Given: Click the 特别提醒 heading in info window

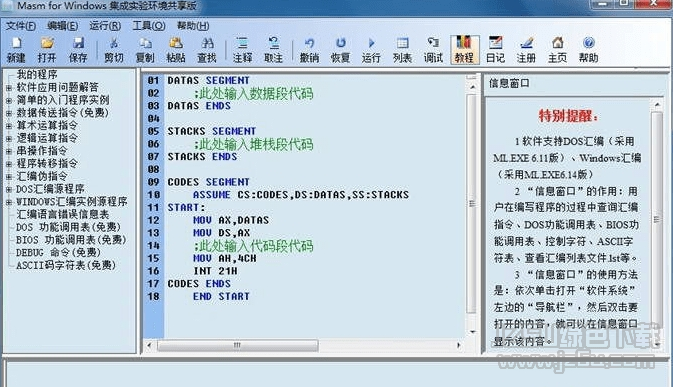Looking at the screenshot, I should coord(568,116).
